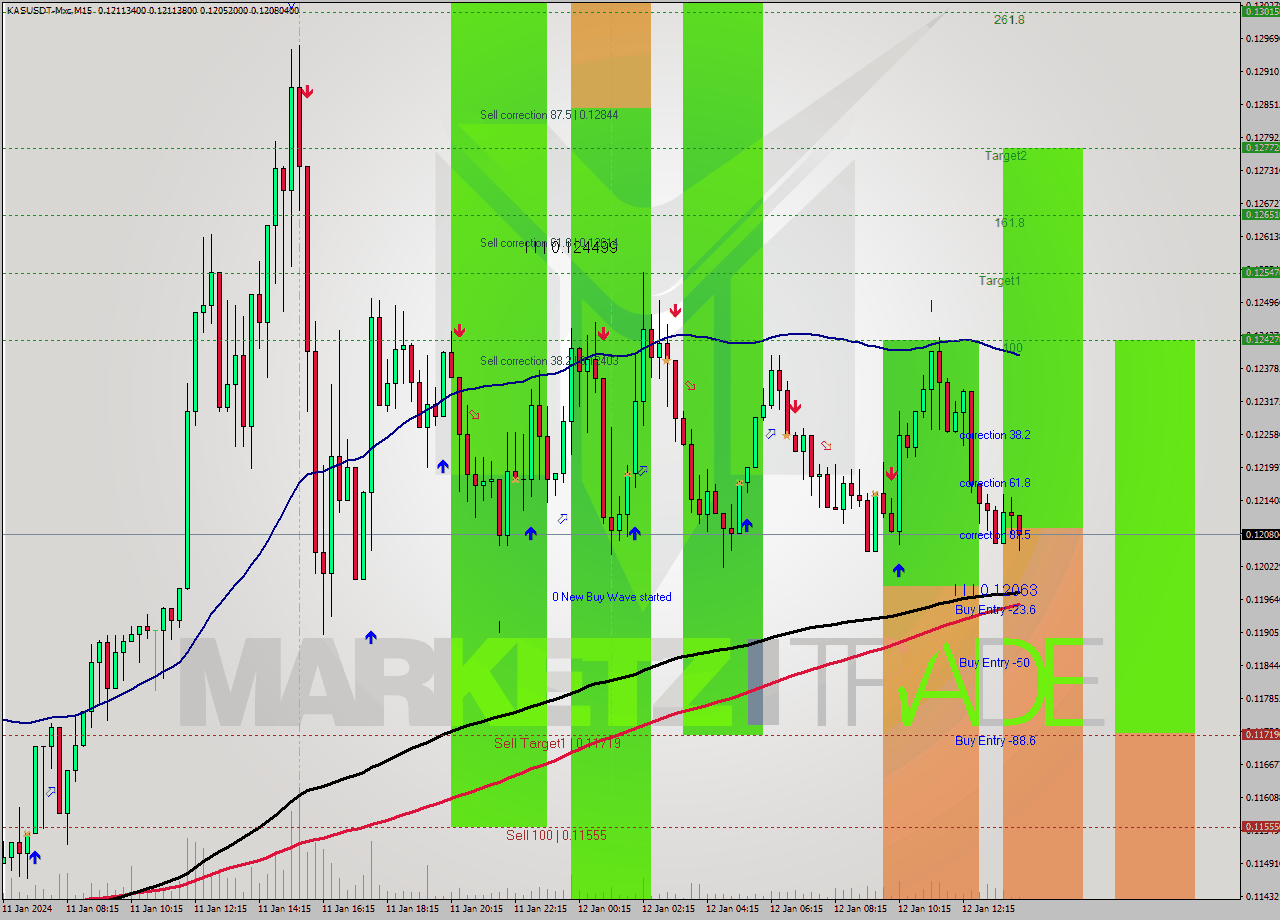Click the green 0.13015 price tag

tap(1260, 12)
